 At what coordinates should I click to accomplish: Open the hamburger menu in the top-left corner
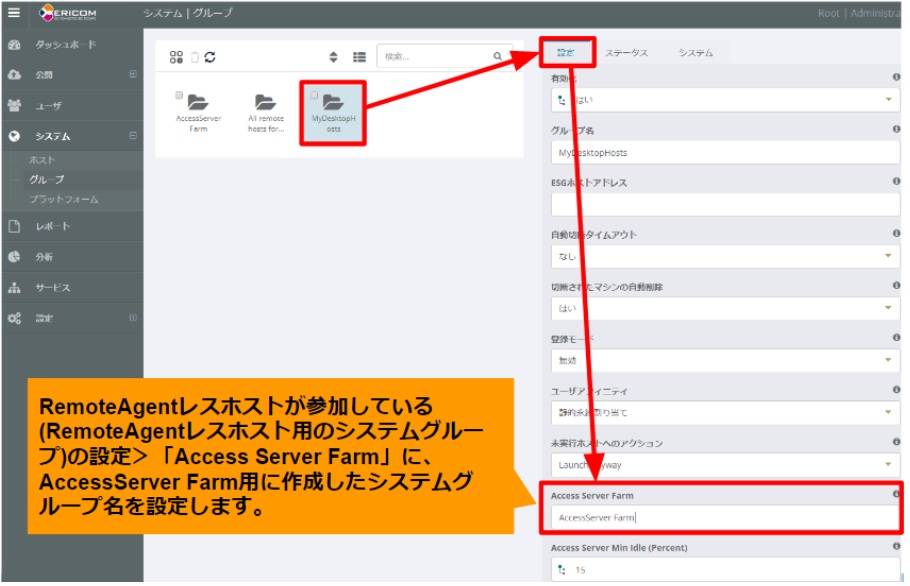pyautogui.click(x=14, y=13)
